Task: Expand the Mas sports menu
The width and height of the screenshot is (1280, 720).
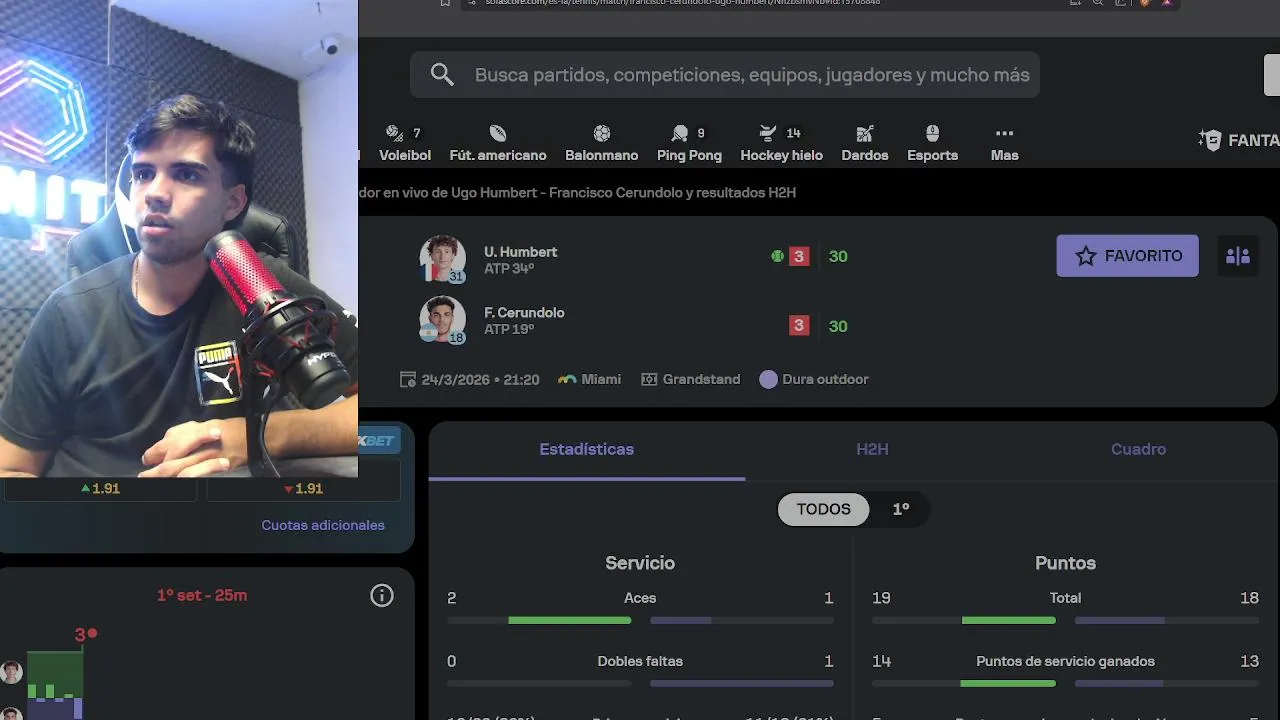Action: click(x=1004, y=144)
